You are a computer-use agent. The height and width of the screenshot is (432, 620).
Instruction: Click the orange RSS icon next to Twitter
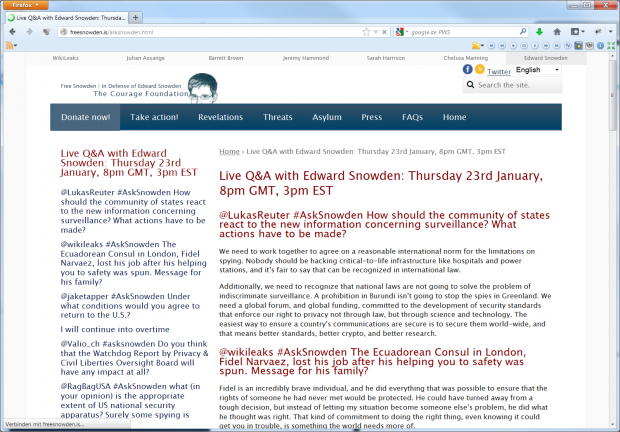coord(480,70)
